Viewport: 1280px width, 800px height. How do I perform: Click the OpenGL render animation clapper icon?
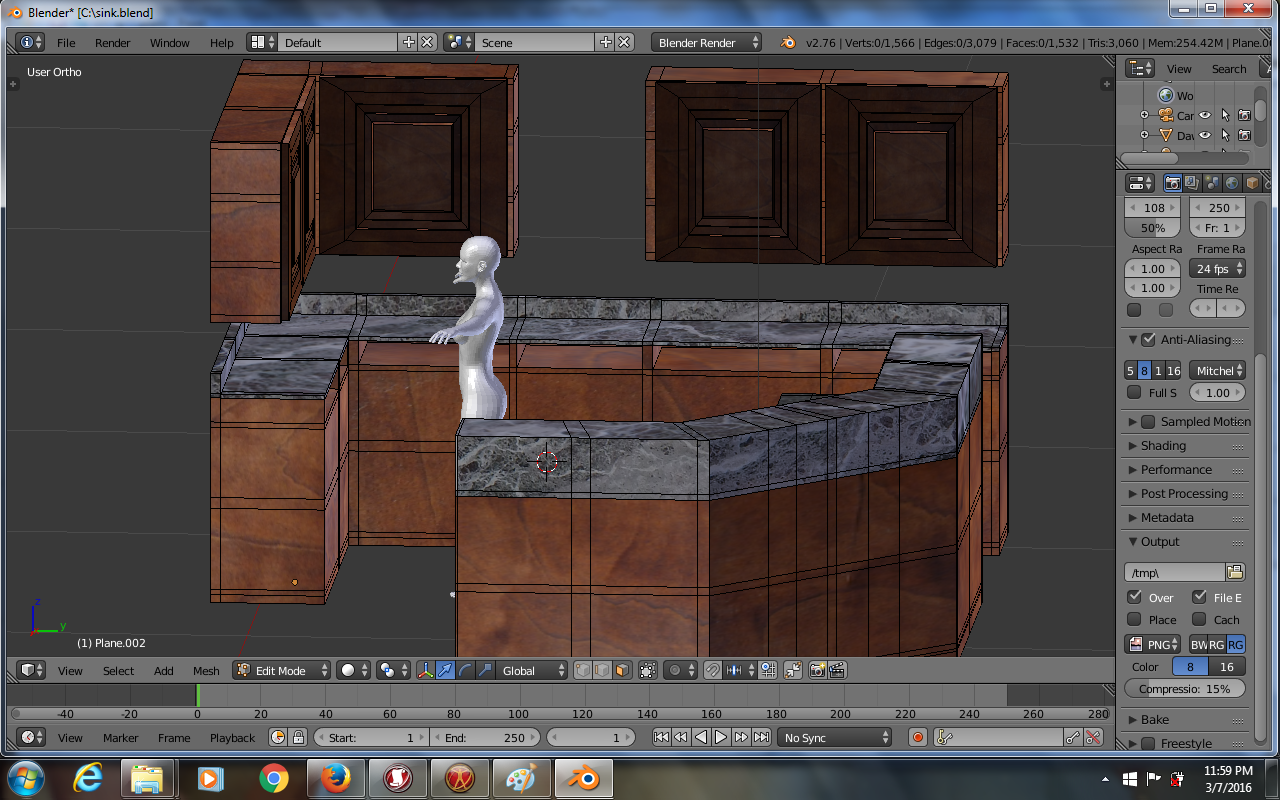838,670
